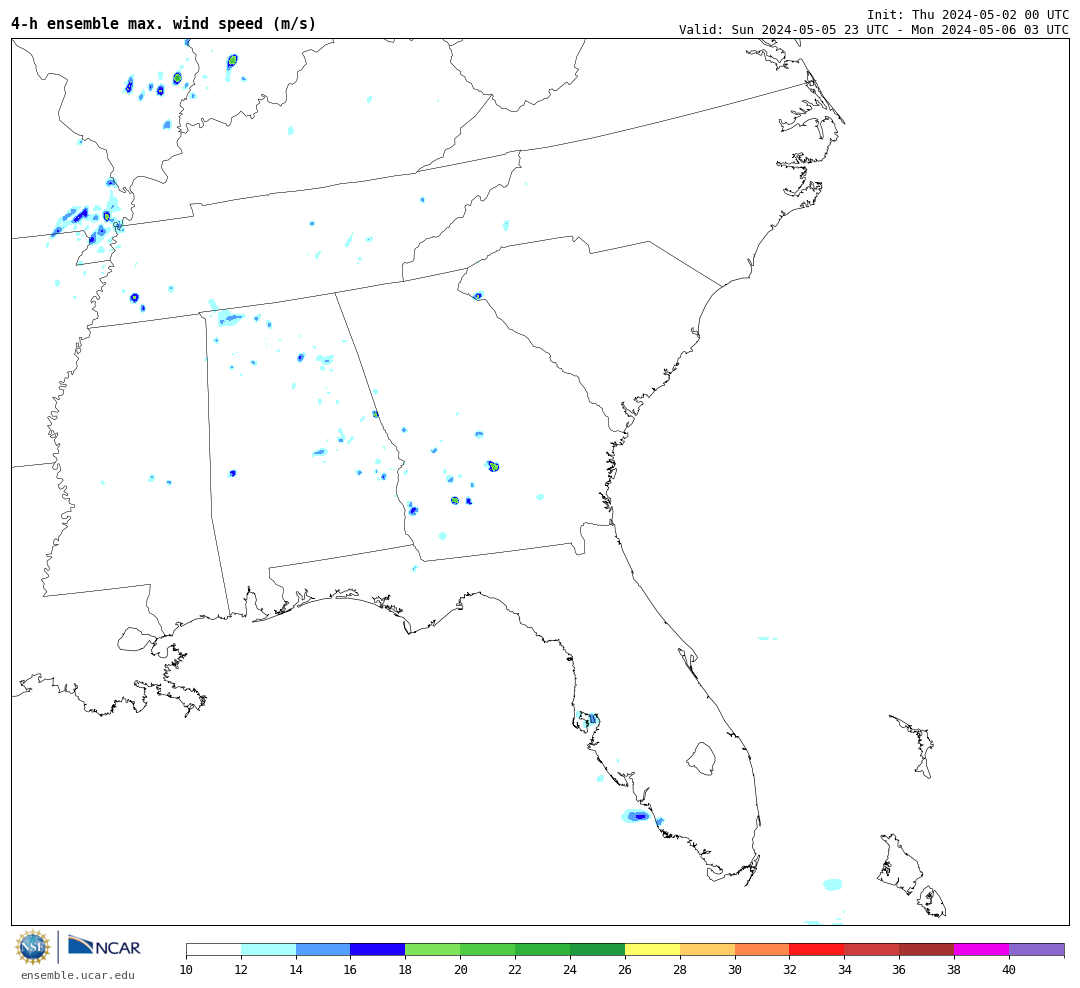Click the NSF logo
The width and height of the screenshot is (1080, 988).
coord(32,947)
